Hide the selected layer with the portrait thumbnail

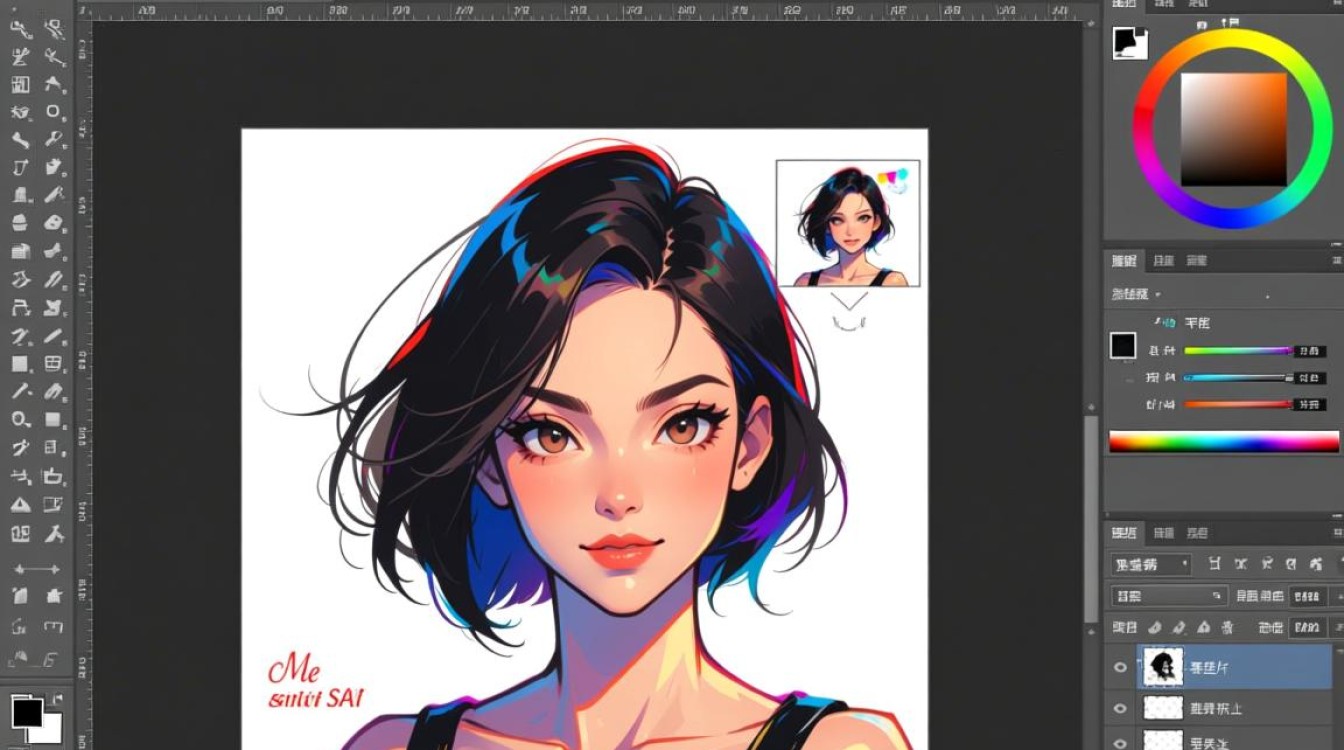click(1120, 667)
